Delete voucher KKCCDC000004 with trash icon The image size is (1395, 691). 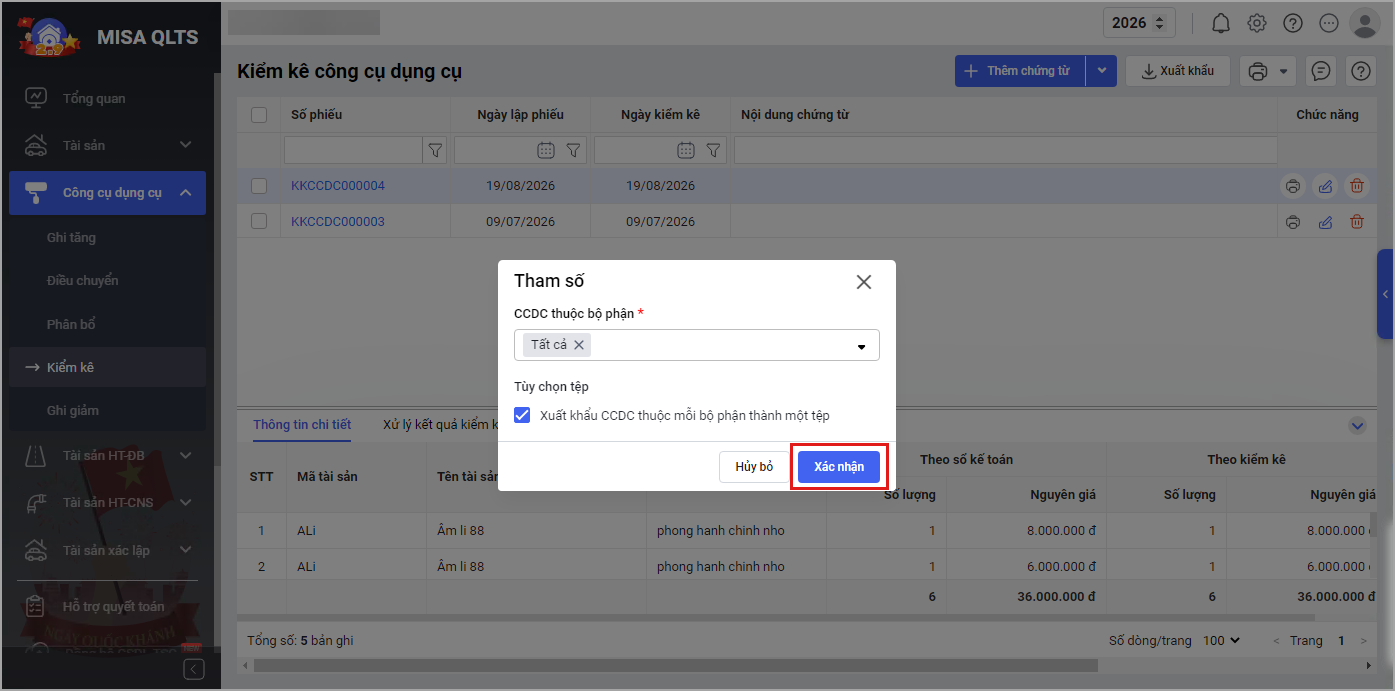pos(1357,186)
